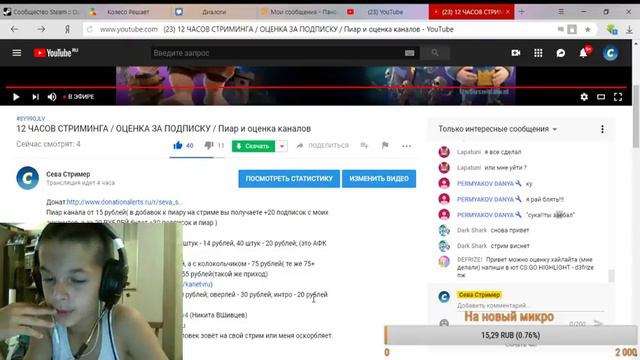The width and height of the screenshot is (640, 360).
Task: Switch to the (23) YouTube tab
Action: [x=385, y=12]
